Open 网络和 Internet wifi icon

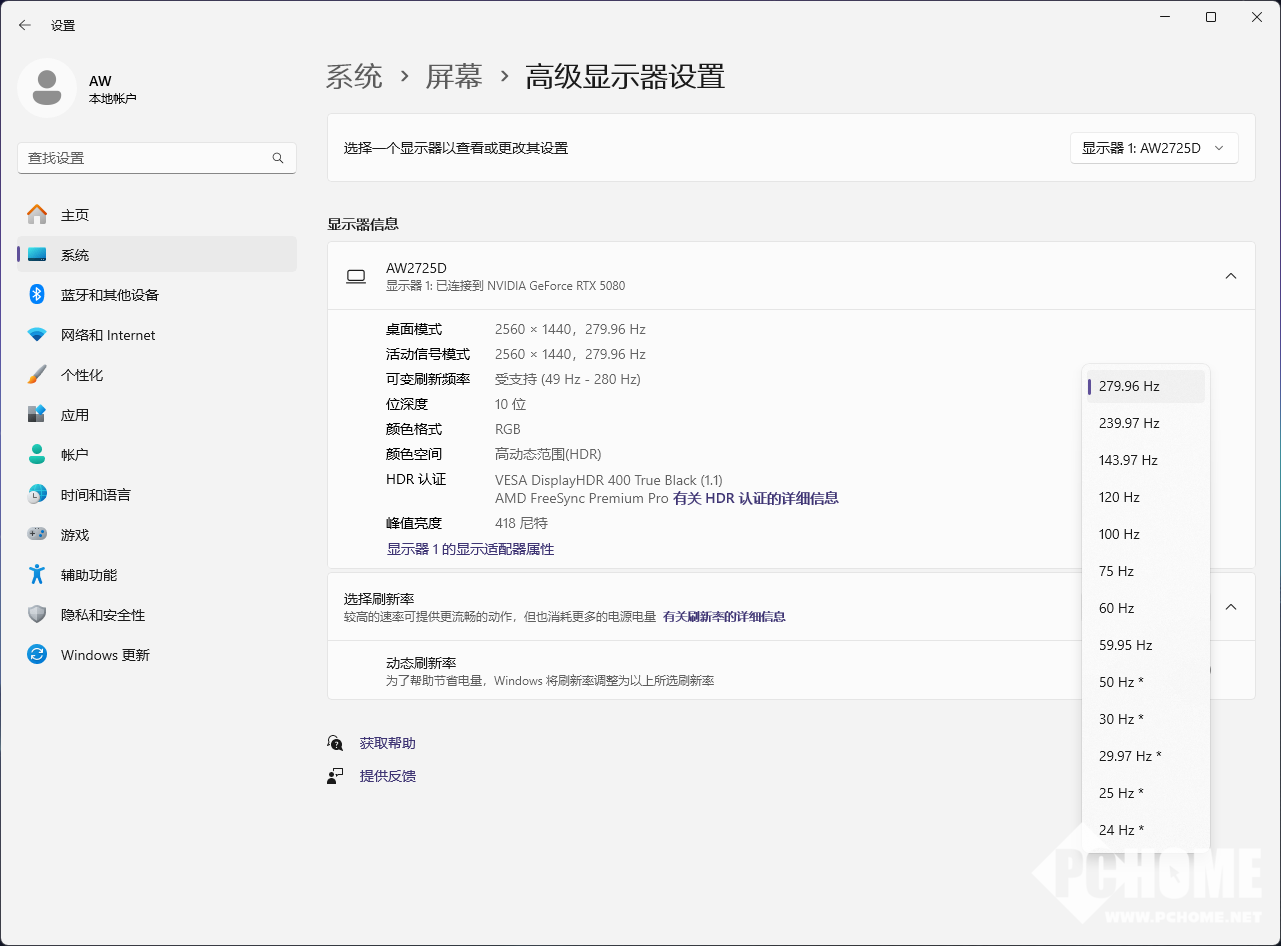(37, 335)
